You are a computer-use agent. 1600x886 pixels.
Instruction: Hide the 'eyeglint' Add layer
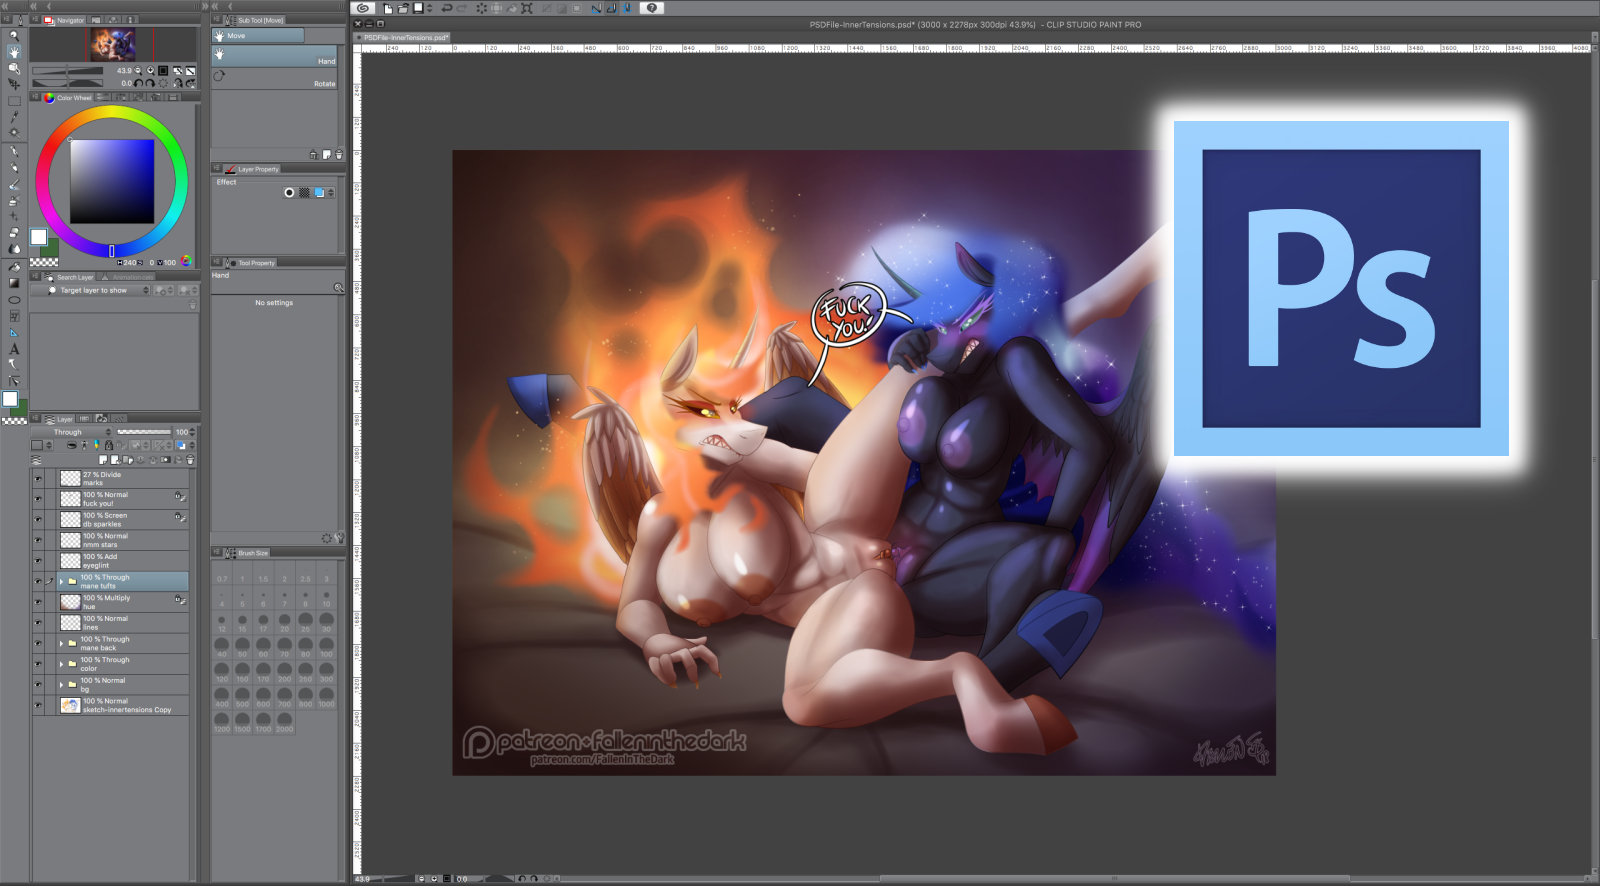click(38, 561)
